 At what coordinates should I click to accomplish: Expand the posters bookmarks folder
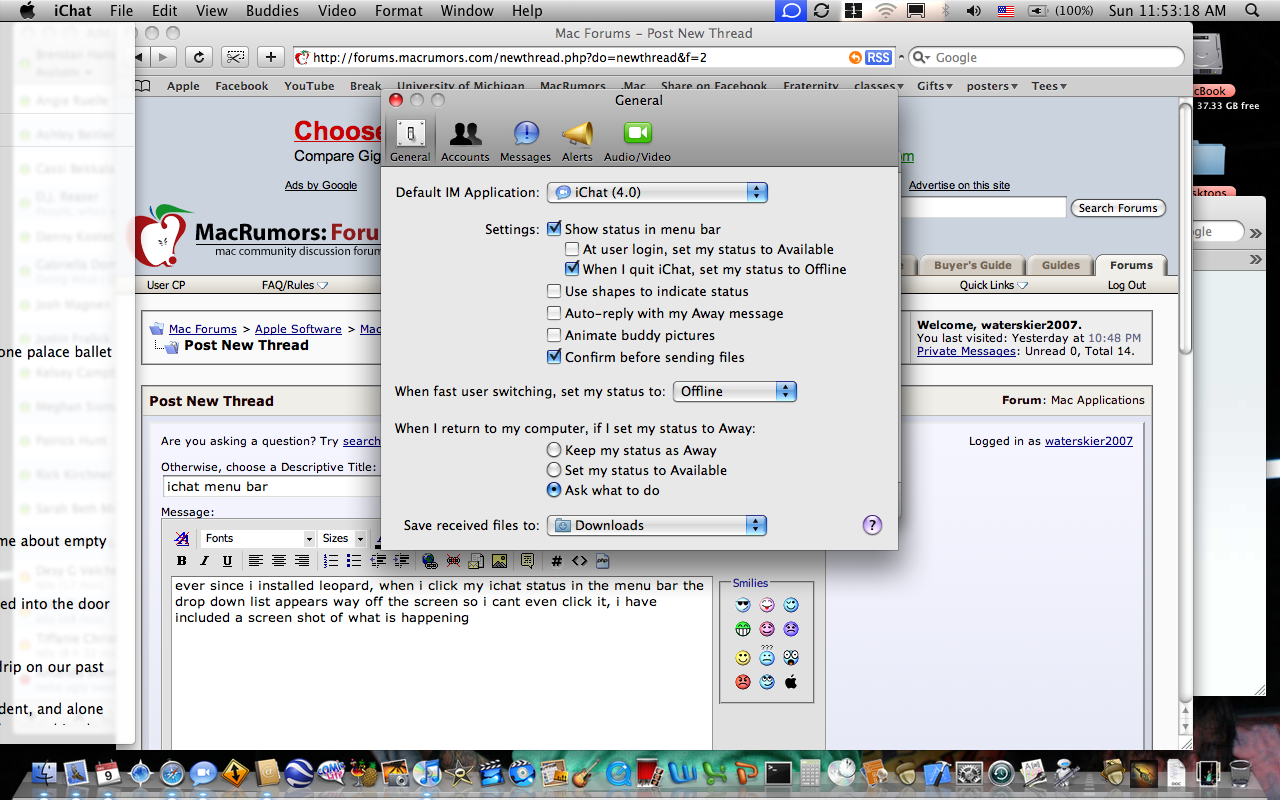click(992, 86)
